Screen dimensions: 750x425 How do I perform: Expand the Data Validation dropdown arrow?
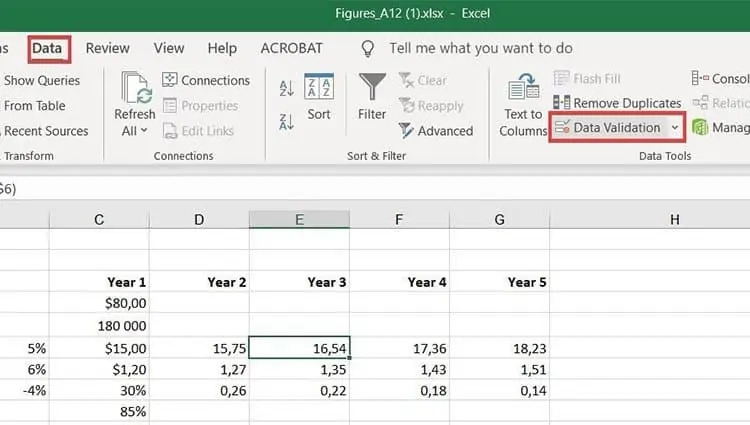(x=675, y=128)
